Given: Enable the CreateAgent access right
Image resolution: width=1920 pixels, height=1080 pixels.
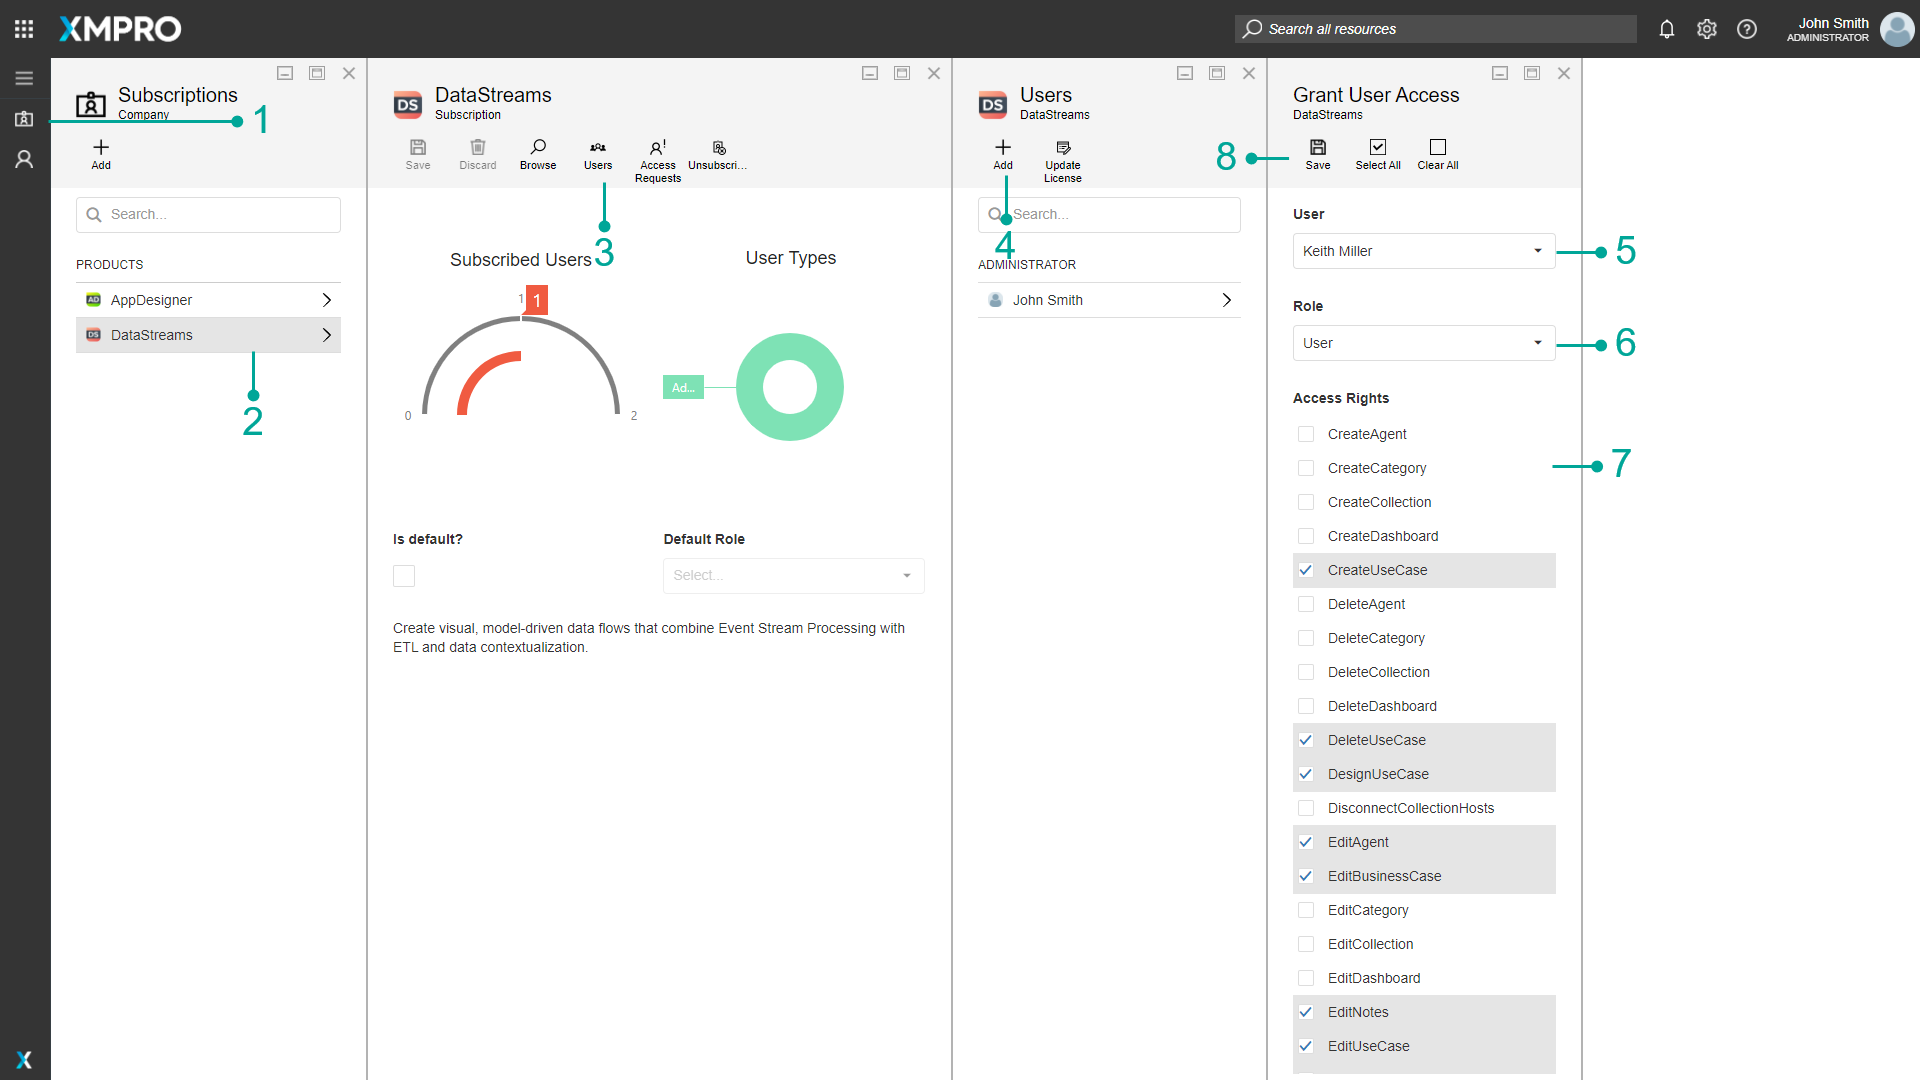Looking at the screenshot, I should tap(1306, 434).
